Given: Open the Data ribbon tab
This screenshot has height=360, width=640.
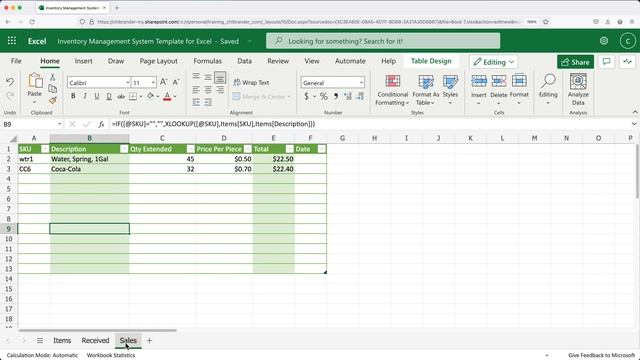Looking at the screenshot, I should [x=244, y=61].
